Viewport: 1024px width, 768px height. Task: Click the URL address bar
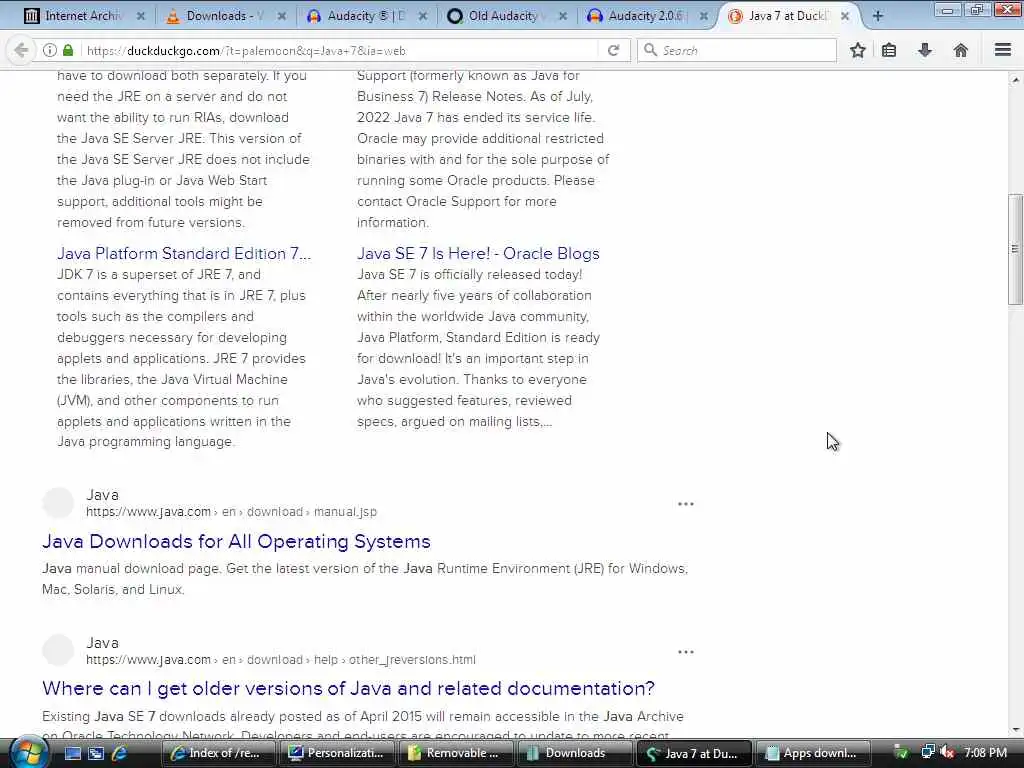[x=340, y=50]
